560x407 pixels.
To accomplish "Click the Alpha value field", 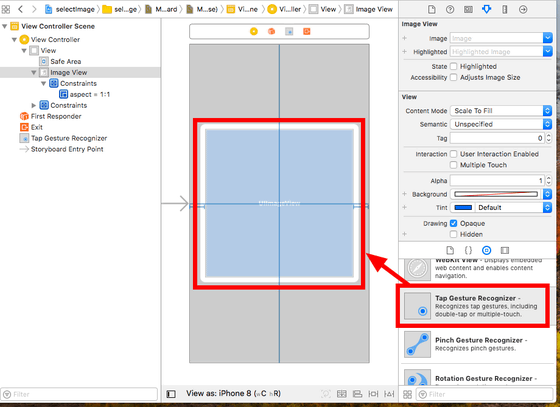I will [497, 181].
